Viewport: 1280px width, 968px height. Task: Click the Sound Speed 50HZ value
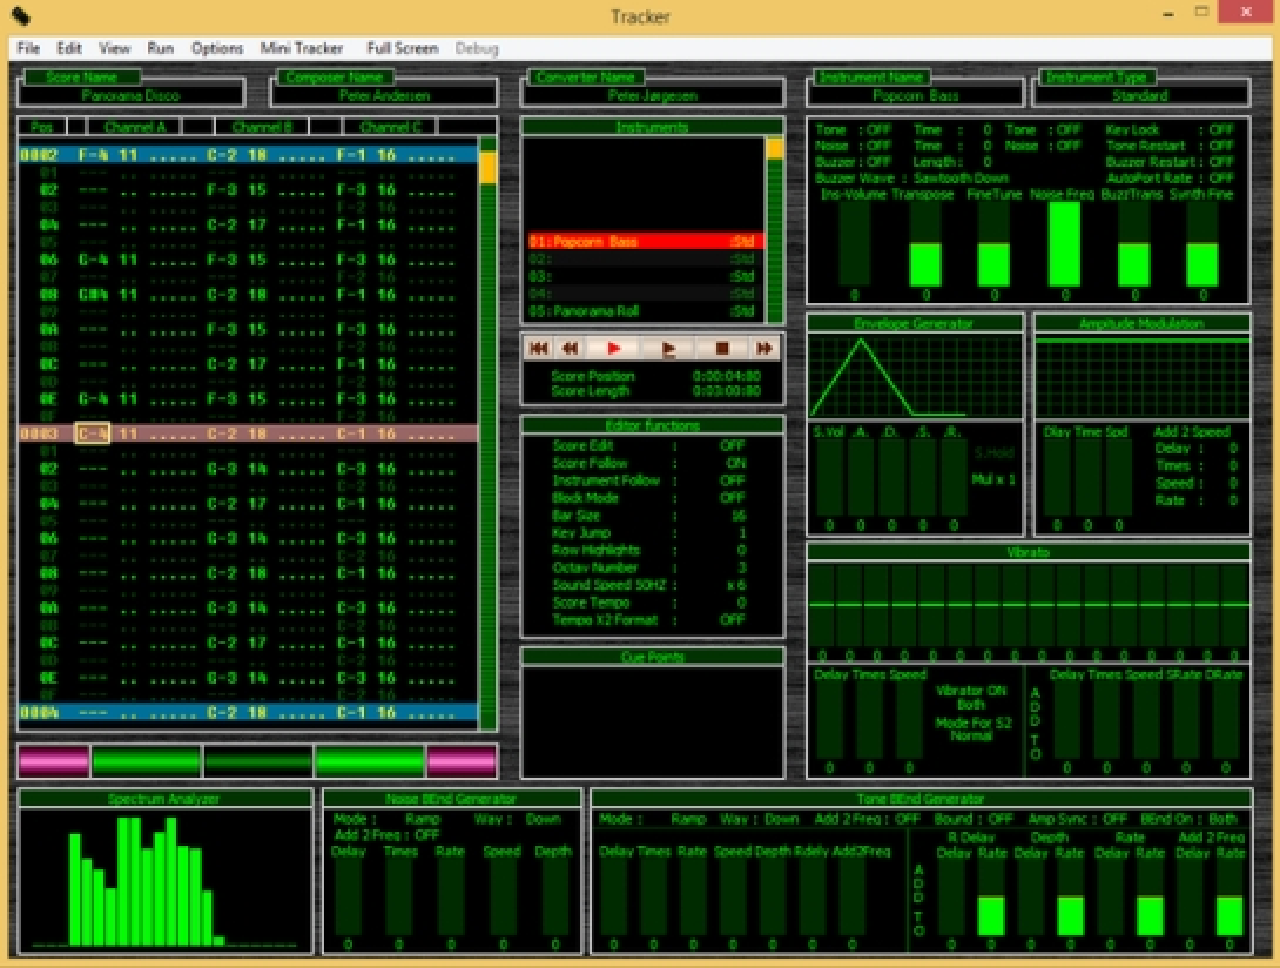click(x=737, y=585)
